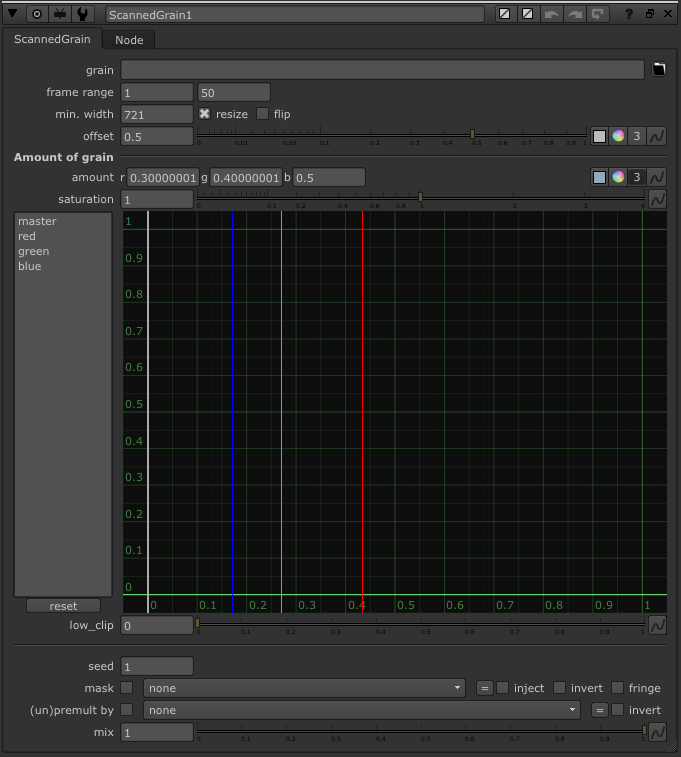Screen dimensions: 681x757
Task: Open the offset animation curve menu
Action: coord(657,136)
